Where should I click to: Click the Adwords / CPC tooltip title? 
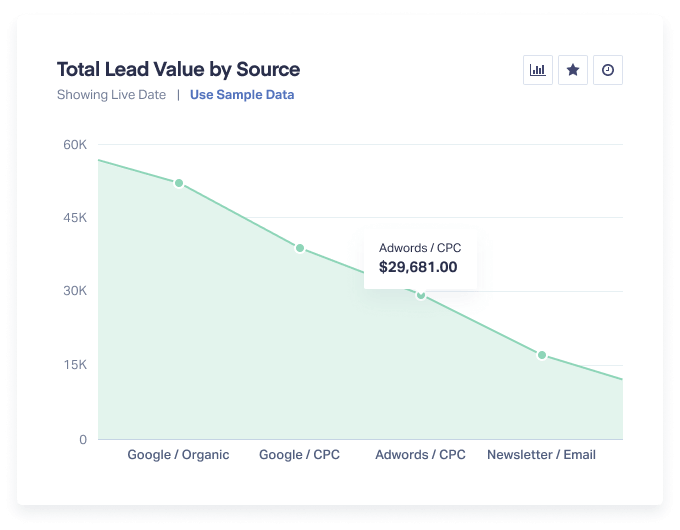(x=420, y=248)
